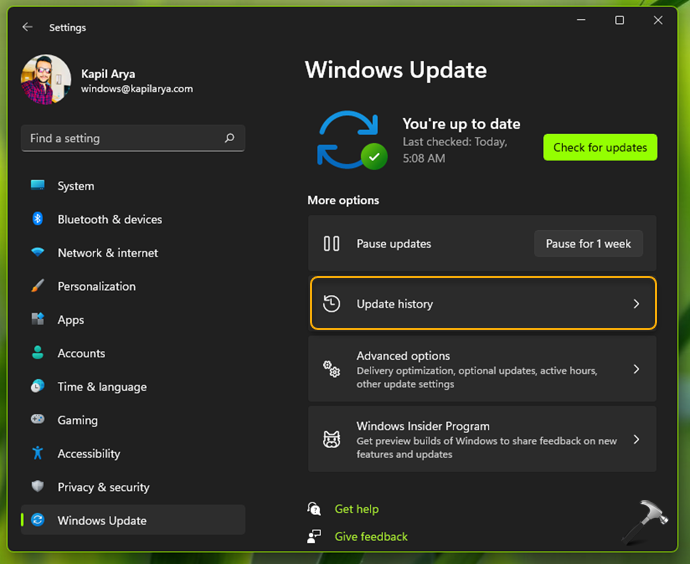
Task: Click the Gaming controller icon
Action: pyautogui.click(x=38, y=420)
